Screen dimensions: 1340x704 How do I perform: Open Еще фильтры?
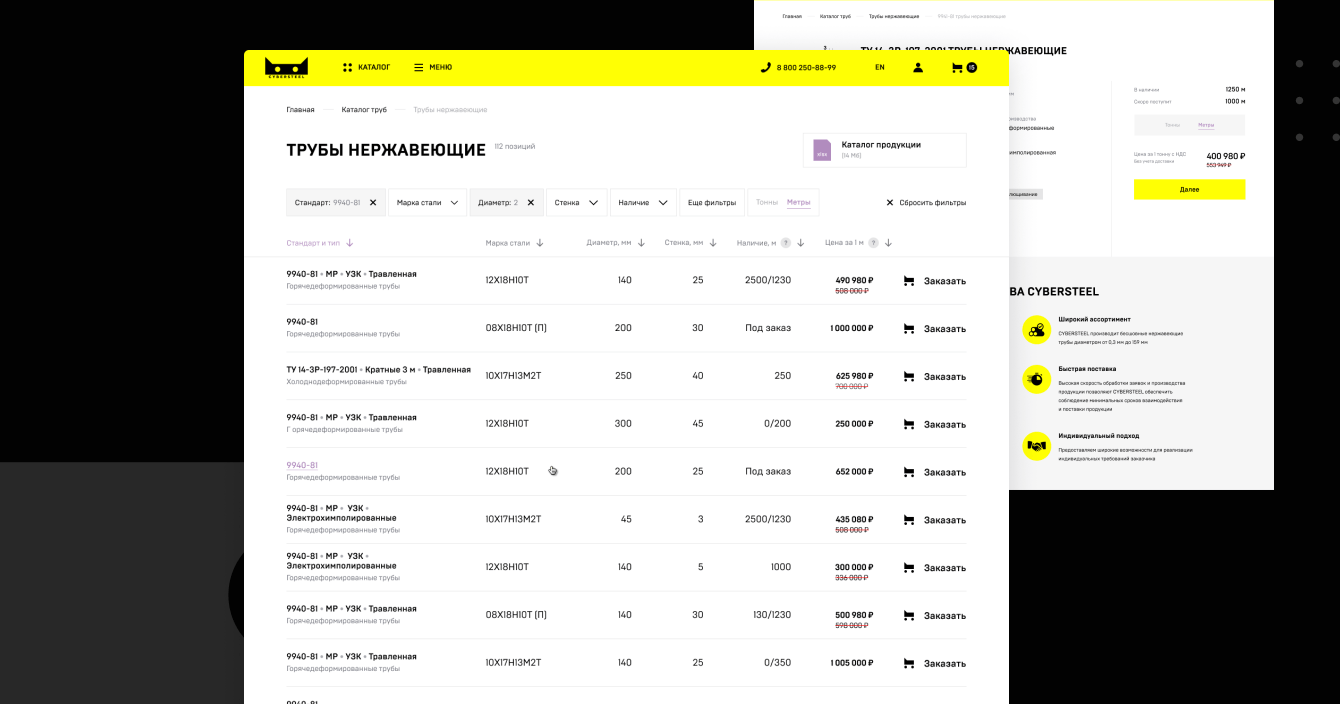click(x=712, y=202)
